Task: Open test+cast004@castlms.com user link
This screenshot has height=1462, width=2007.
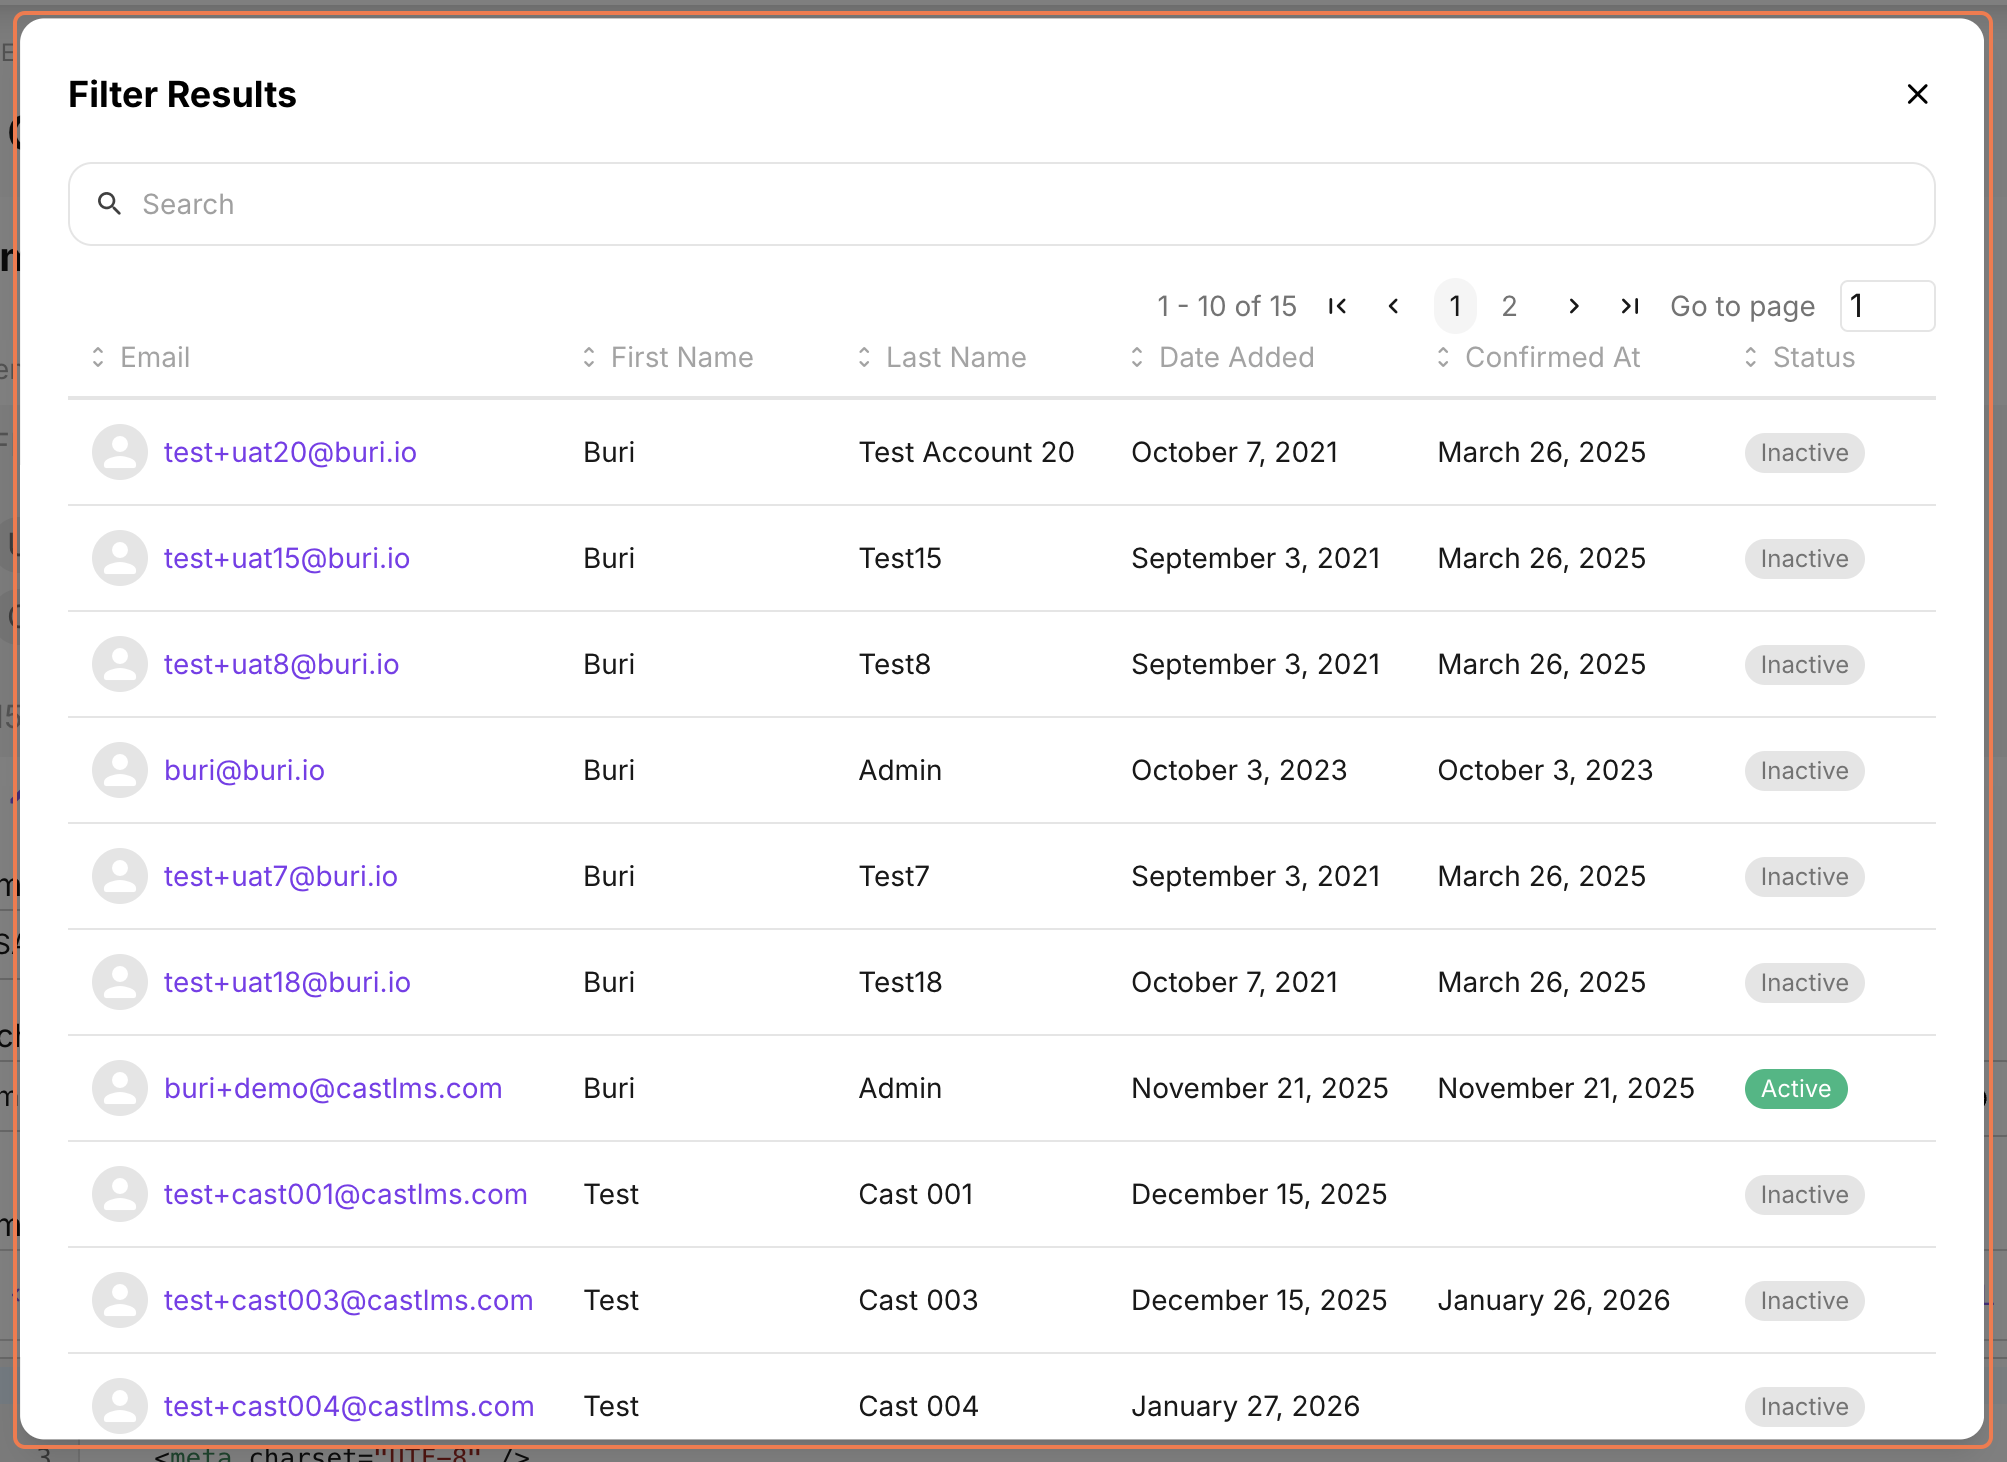Action: [349, 1406]
